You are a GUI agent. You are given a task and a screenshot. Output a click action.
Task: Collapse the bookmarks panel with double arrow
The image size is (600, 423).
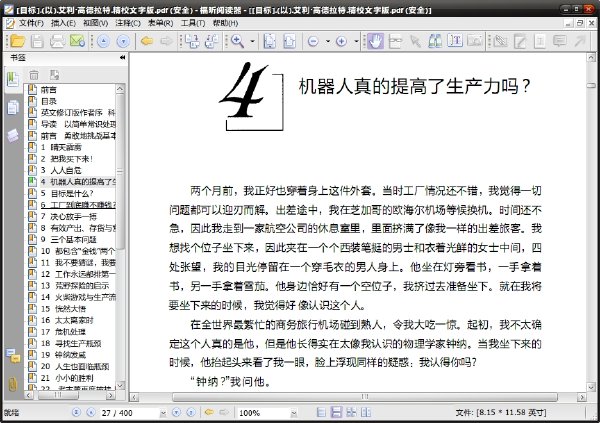[122, 58]
